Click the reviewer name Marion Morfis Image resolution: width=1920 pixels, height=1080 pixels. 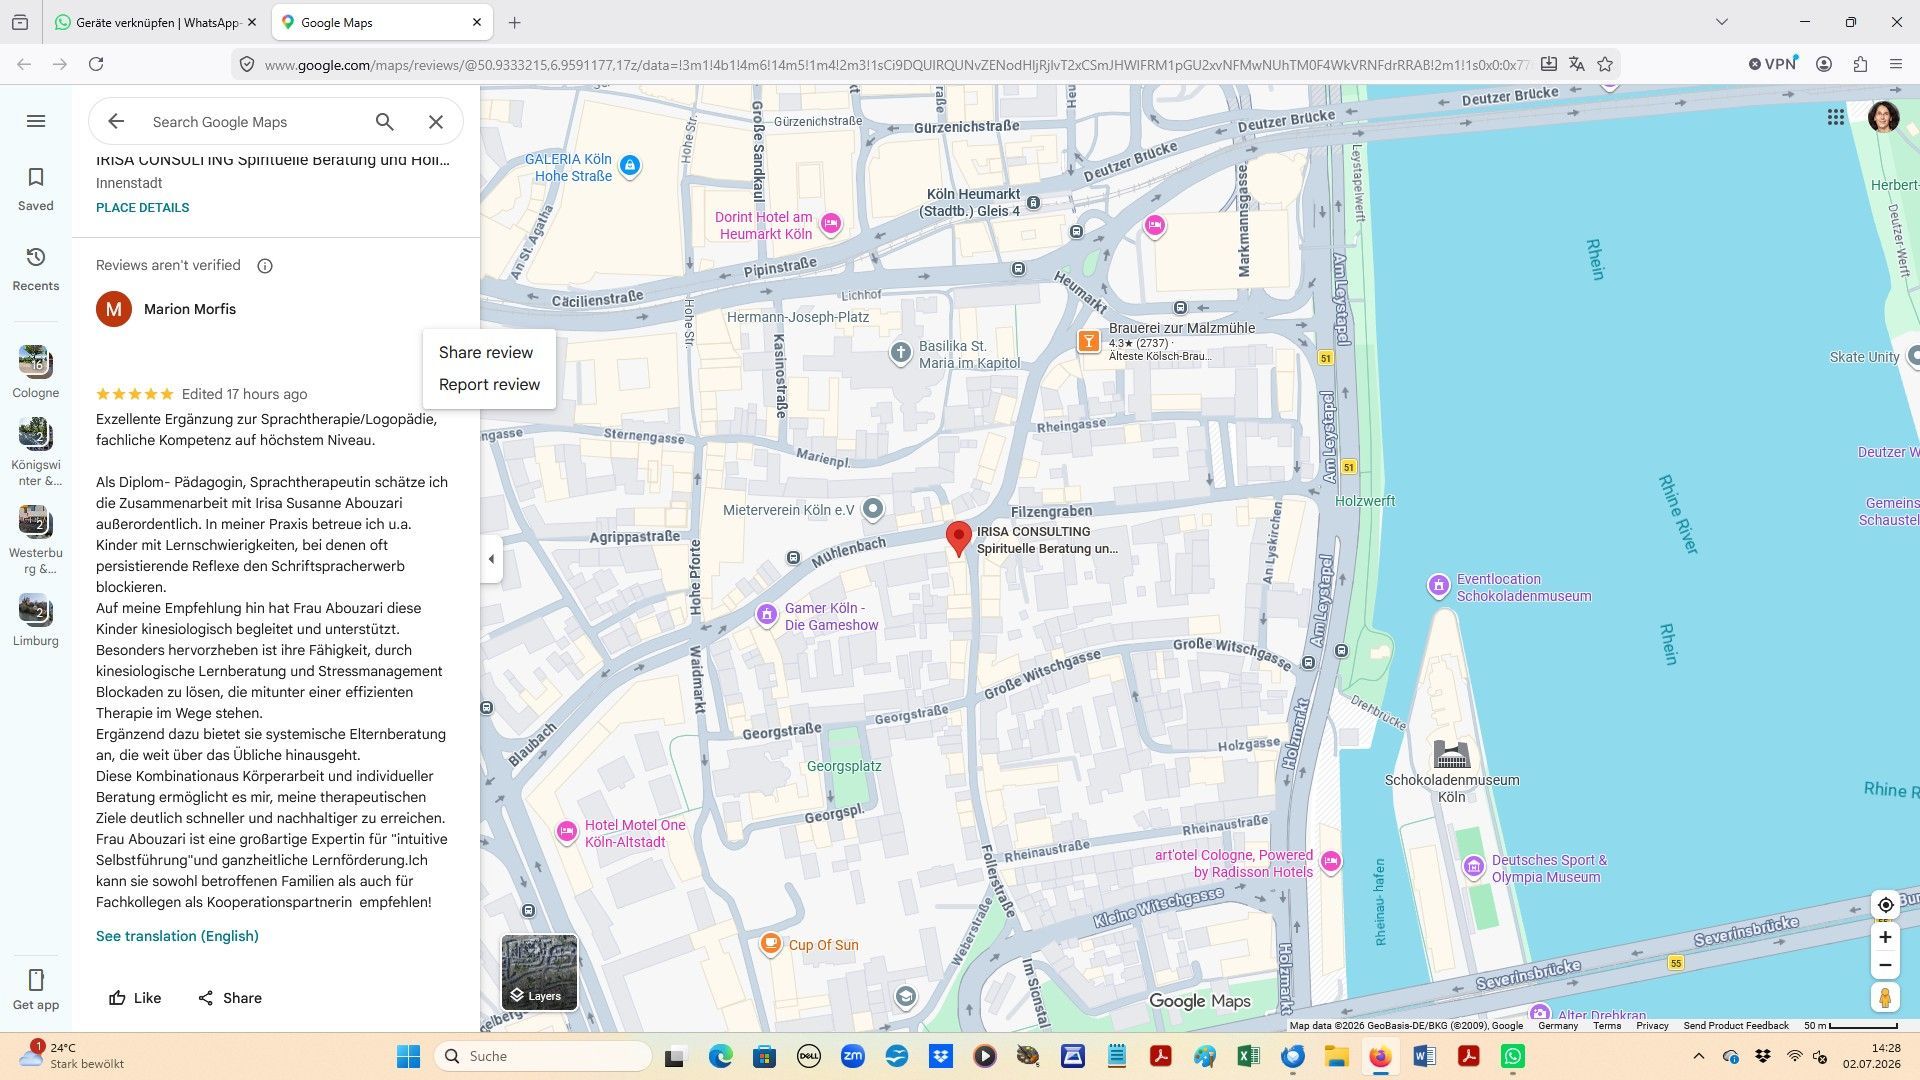[x=190, y=309]
